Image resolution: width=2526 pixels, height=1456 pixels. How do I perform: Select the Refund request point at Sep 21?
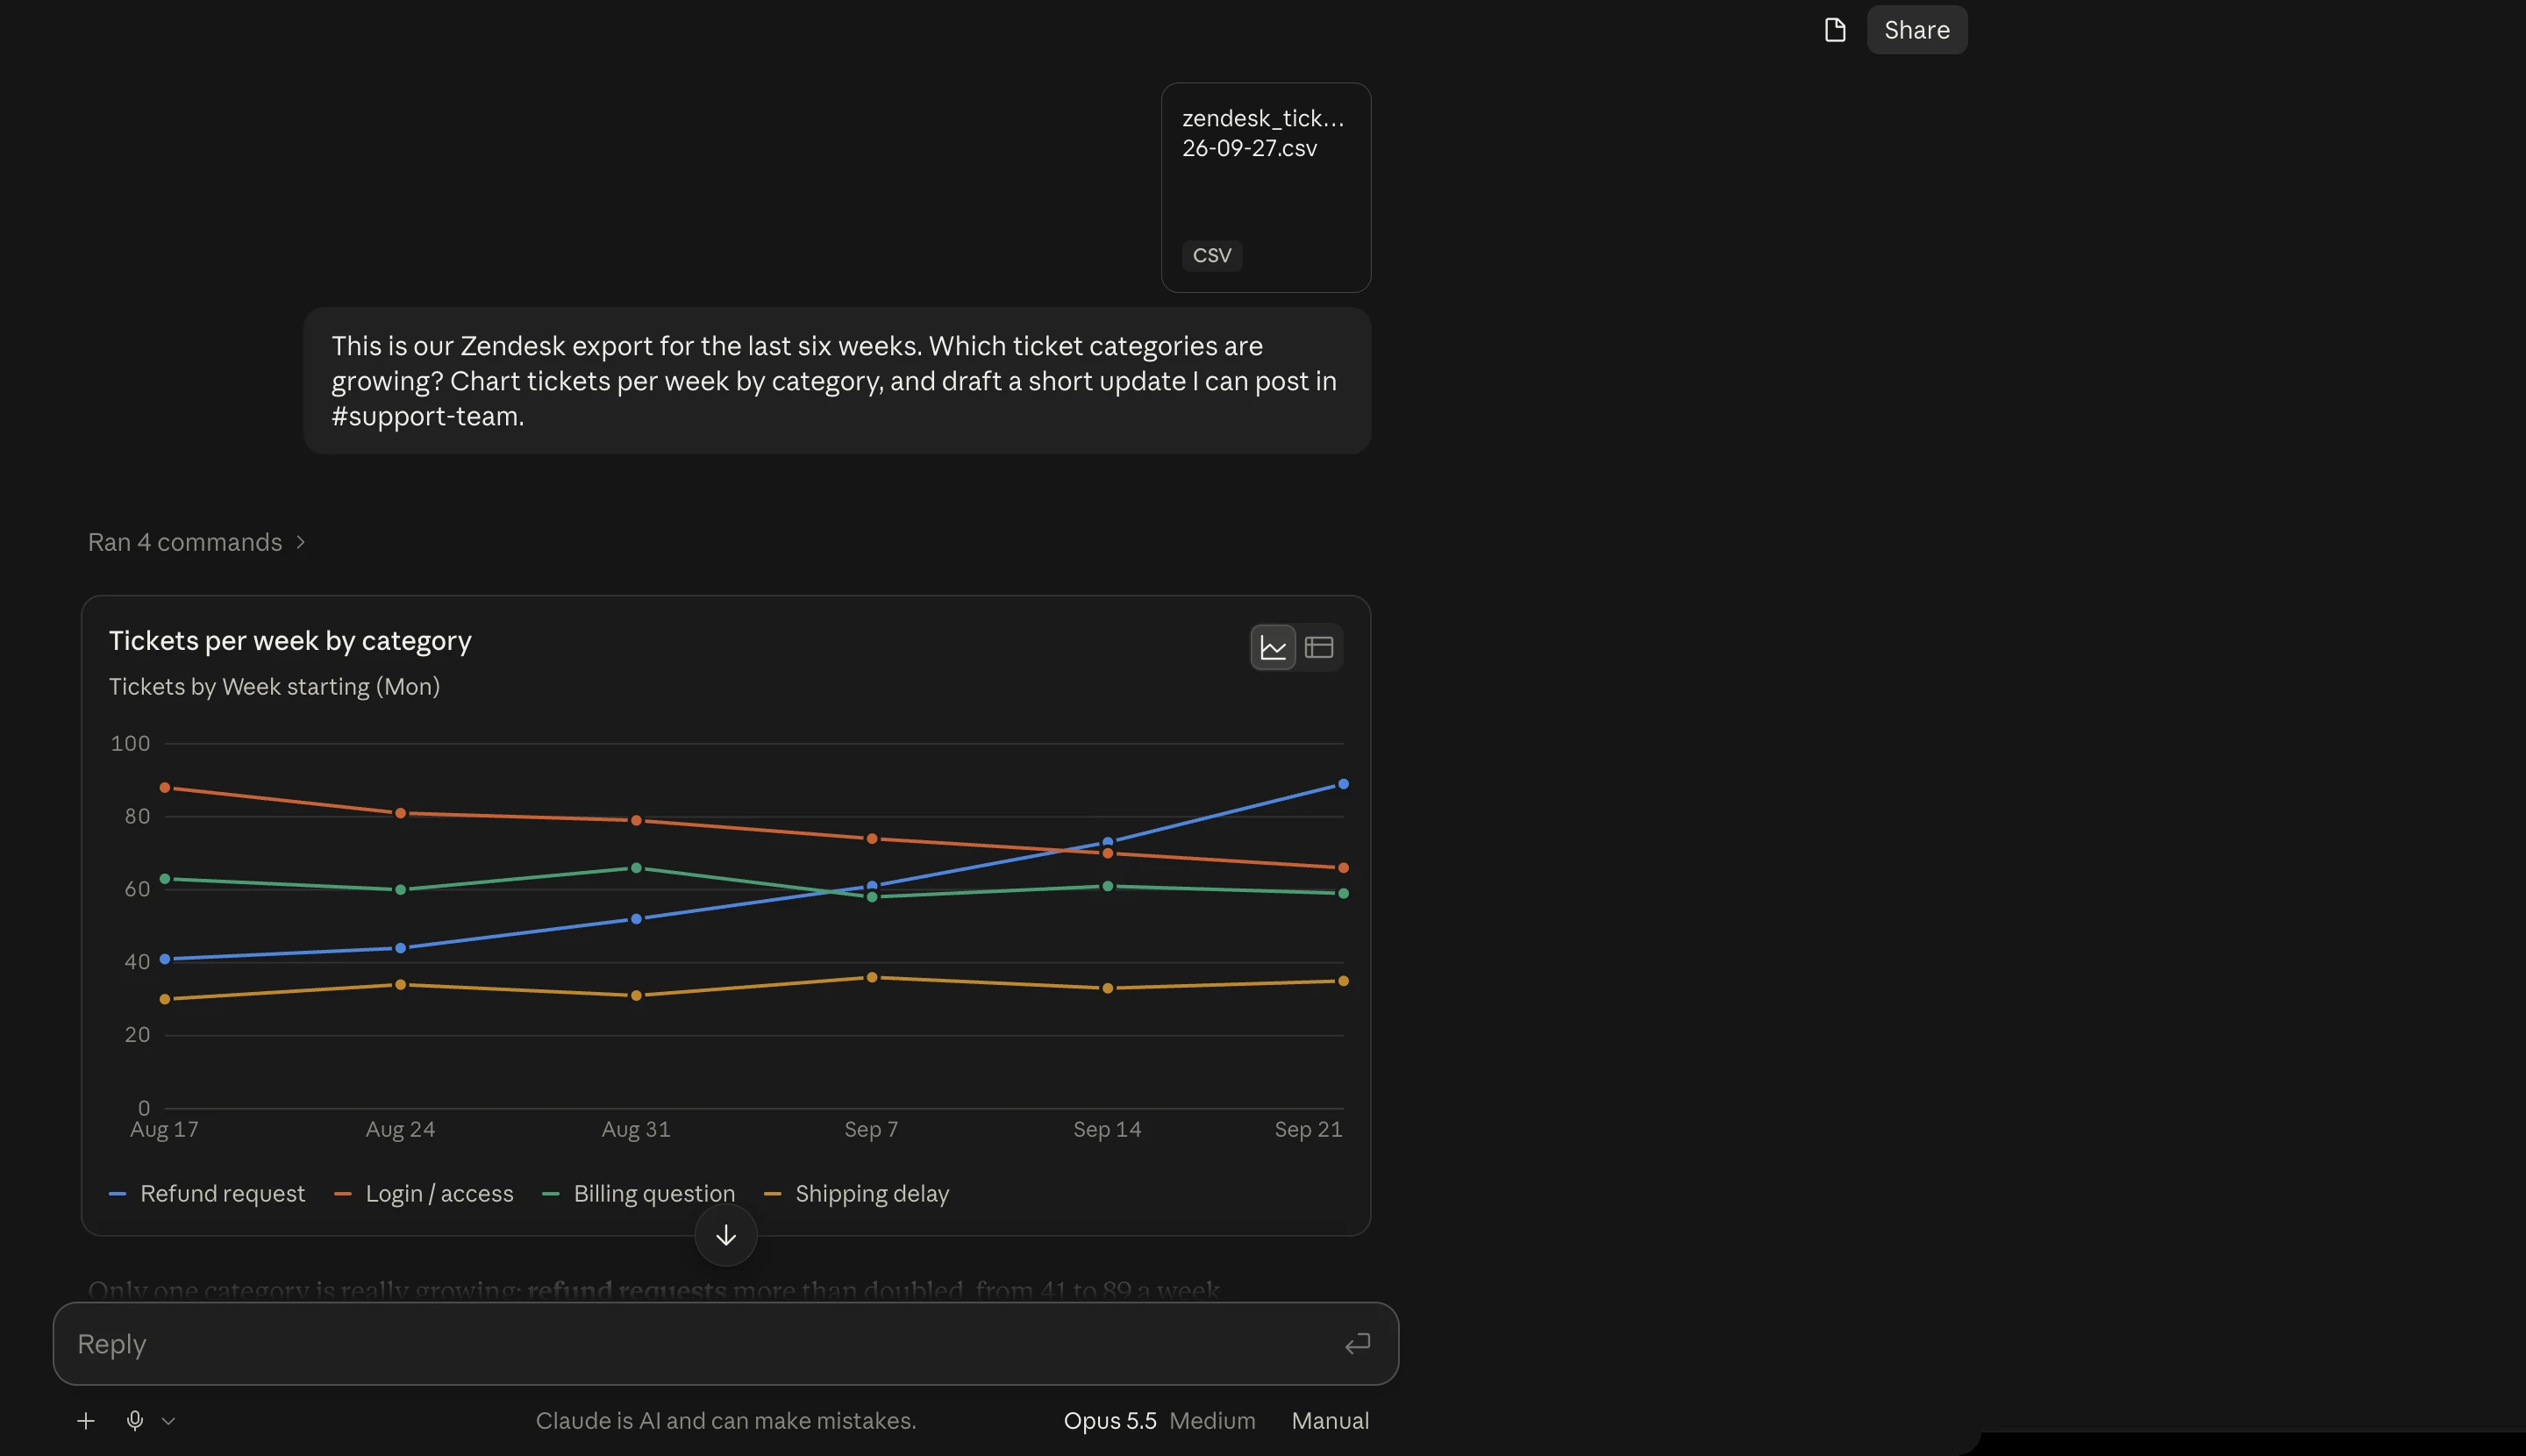[x=1342, y=784]
